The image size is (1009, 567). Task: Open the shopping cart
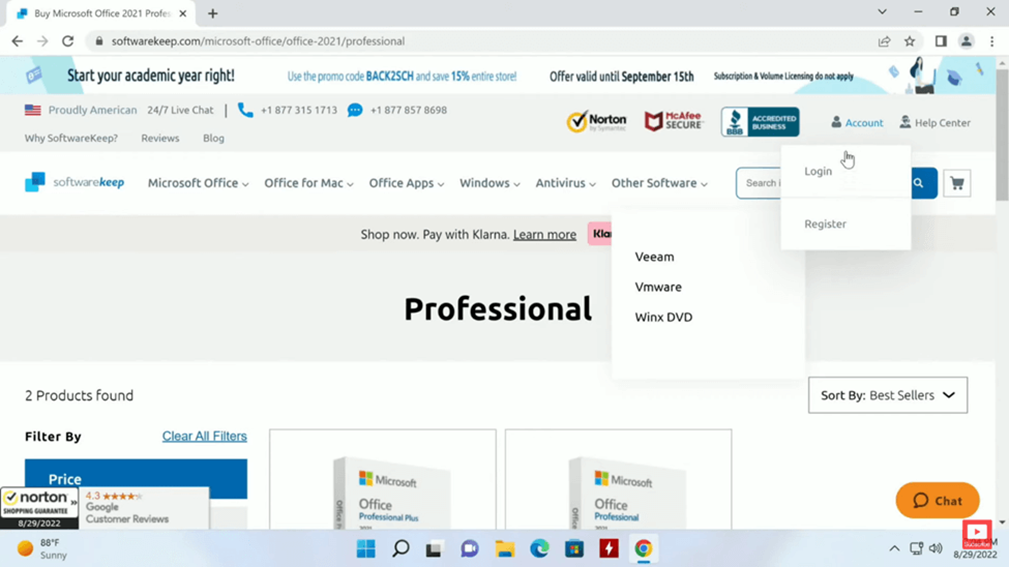(x=957, y=183)
